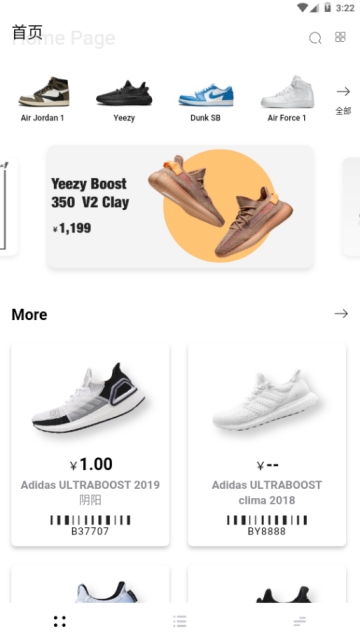Image resolution: width=360 pixels, height=640 pixels.
Task: Open the Yeezy Boost 350 V2 Clay banner
Action: pyautogui.click(x=180, y=207)
